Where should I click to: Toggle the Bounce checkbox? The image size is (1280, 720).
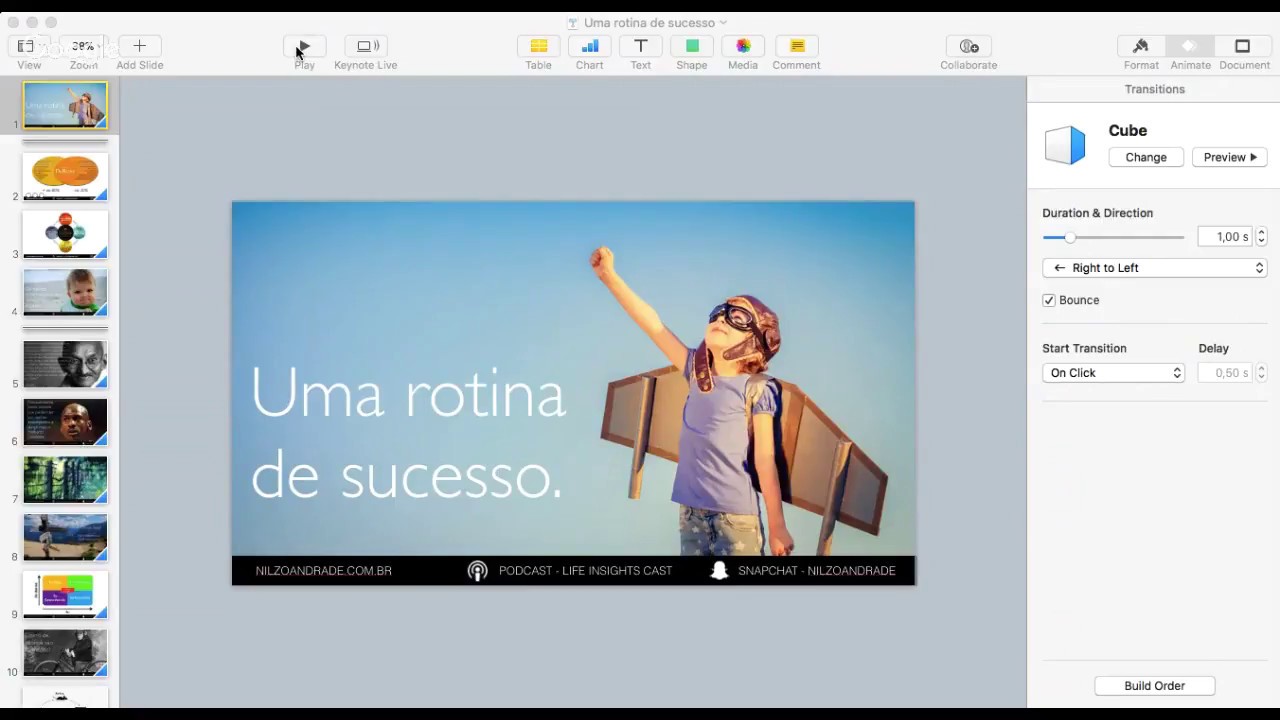click(1049, 300)
